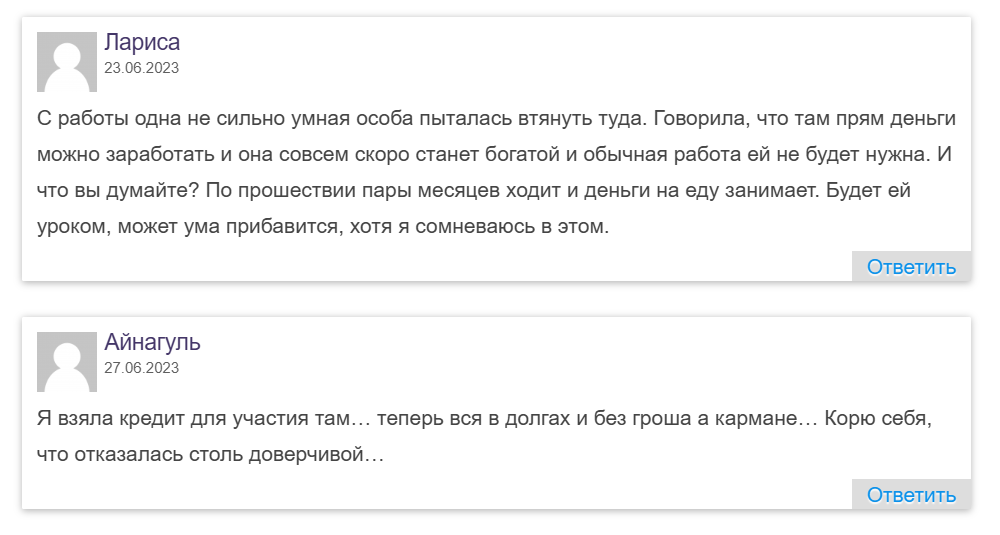The width and height of the screenshot is (1000, 535).
Task: Click Лариса's gray avatar placeholder
Action: pyautogui.click(x=66, y=61)
